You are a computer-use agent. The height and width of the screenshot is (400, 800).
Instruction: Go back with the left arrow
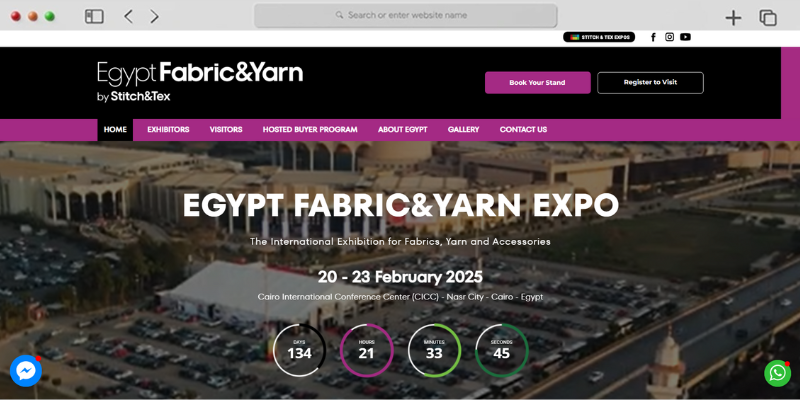click(x=129, y=16)
